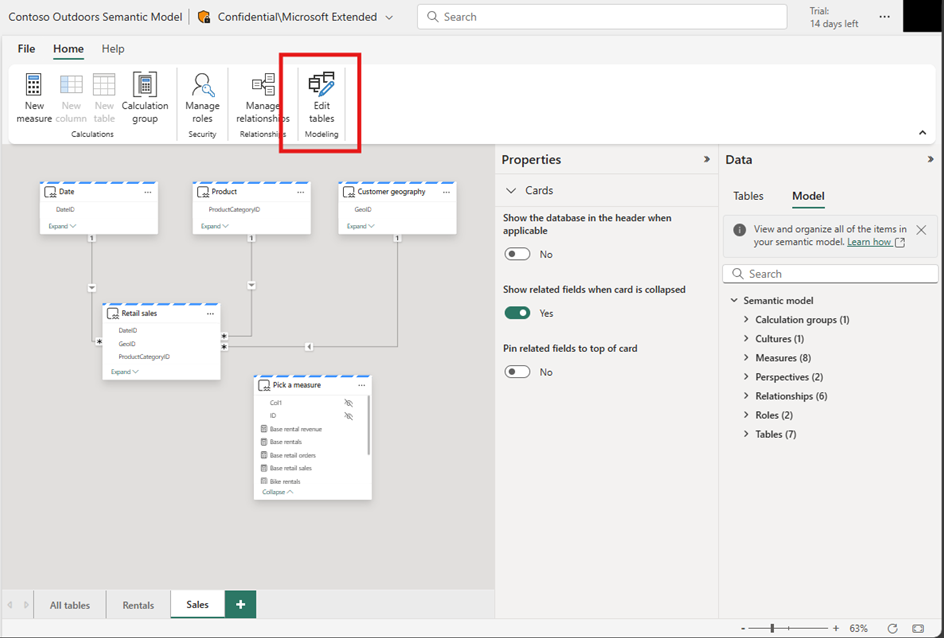Collapse the Semantic model tree node

tap(734, 300)
